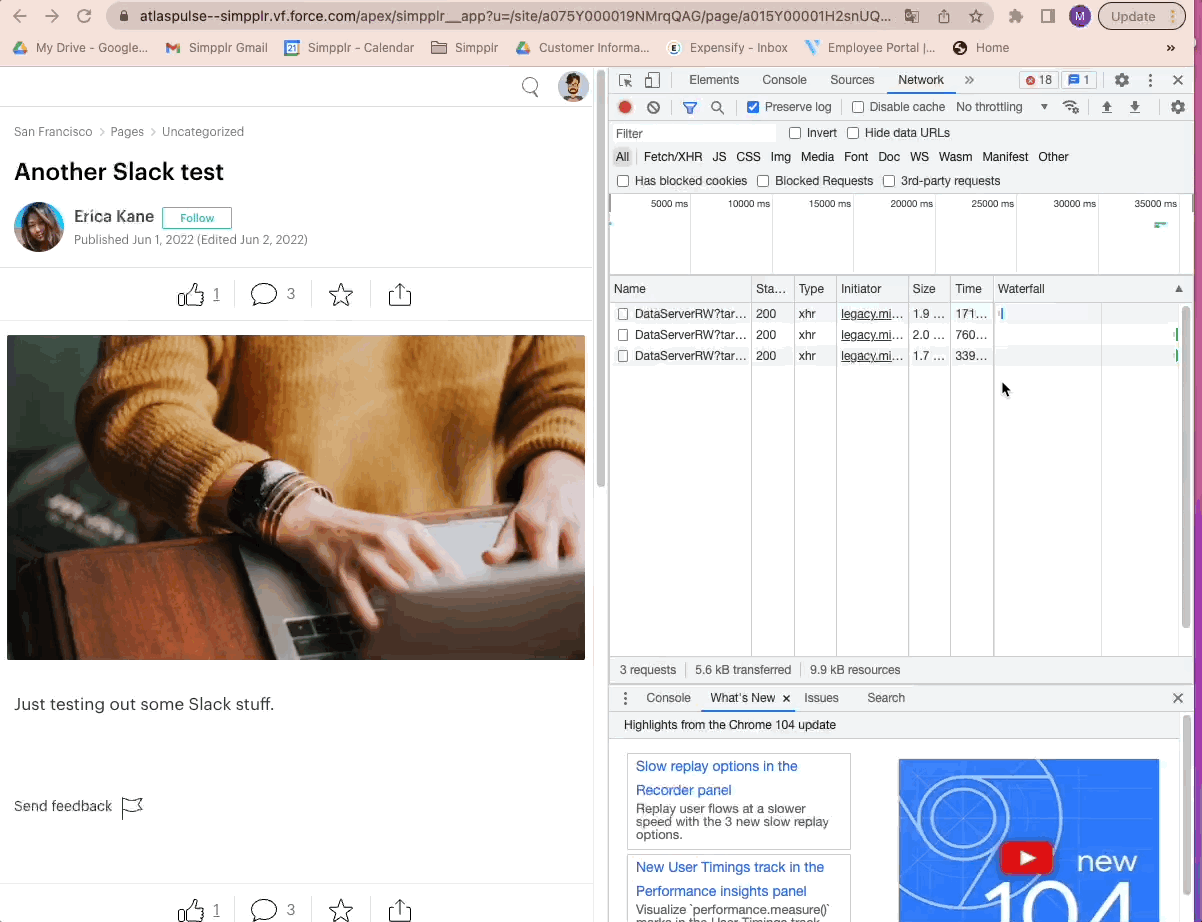1202x922 pixels.
Task: Open the network request search icon
Action: (x=718, y=107)
